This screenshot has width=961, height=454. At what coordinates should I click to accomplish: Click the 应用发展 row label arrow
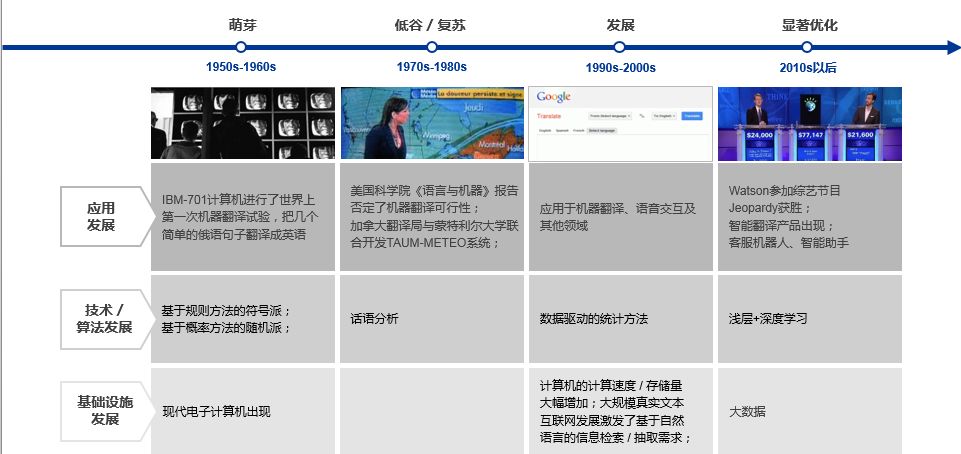[107, 217]
